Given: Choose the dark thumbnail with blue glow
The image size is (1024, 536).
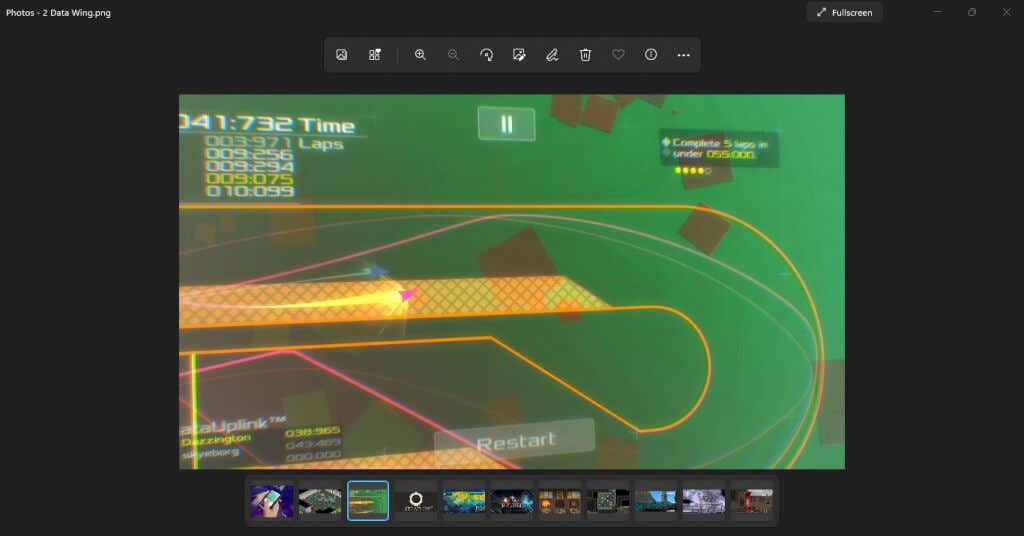Looking at the screenshot, I should click(512, 501).
